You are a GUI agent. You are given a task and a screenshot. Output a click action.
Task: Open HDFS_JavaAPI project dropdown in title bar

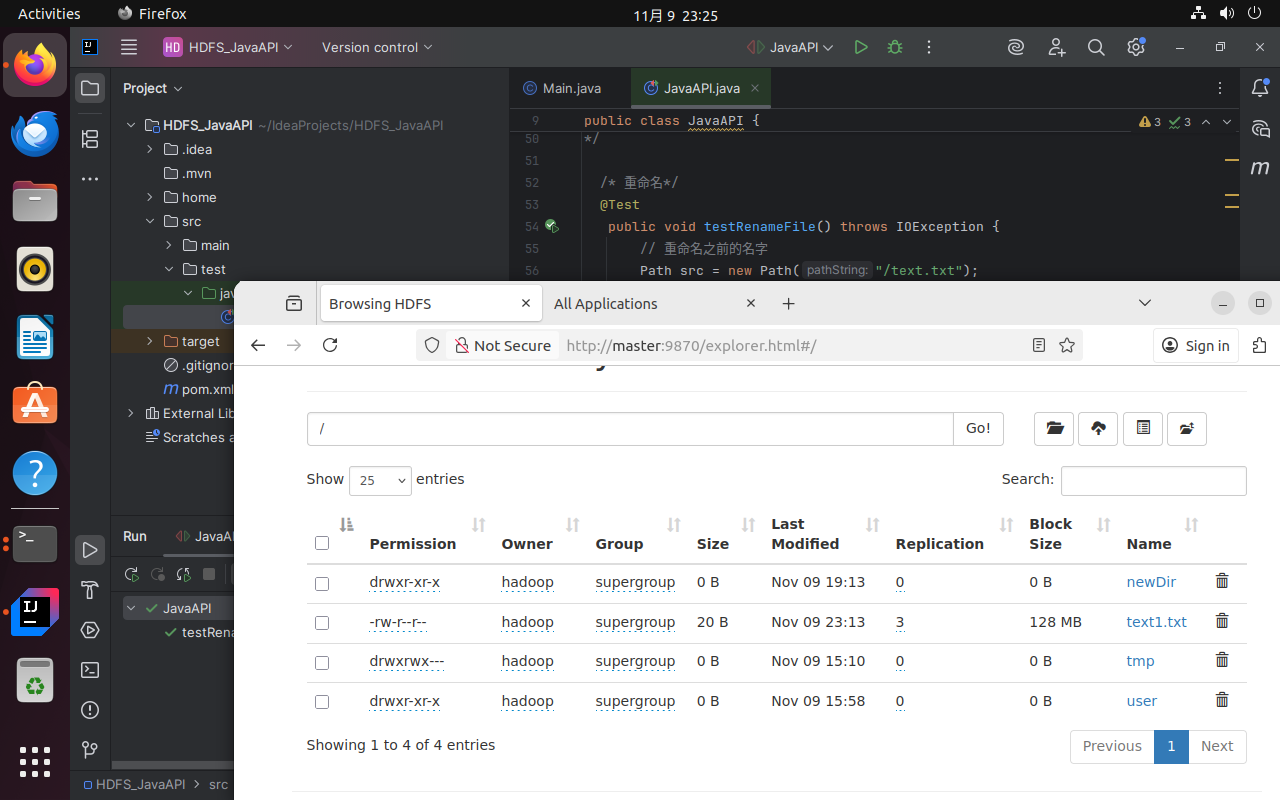click(x=228, y=47)
